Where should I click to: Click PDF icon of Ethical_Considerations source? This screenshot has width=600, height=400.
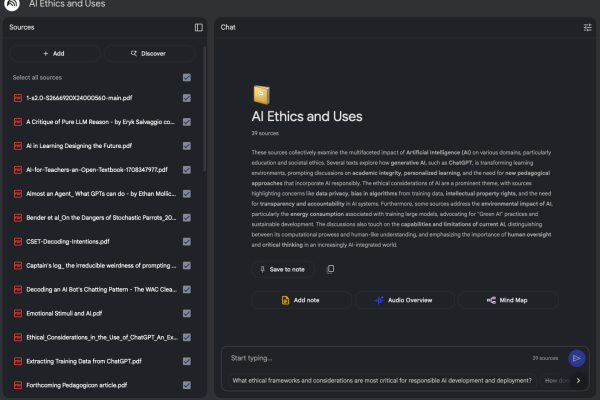tap(18, 337)
